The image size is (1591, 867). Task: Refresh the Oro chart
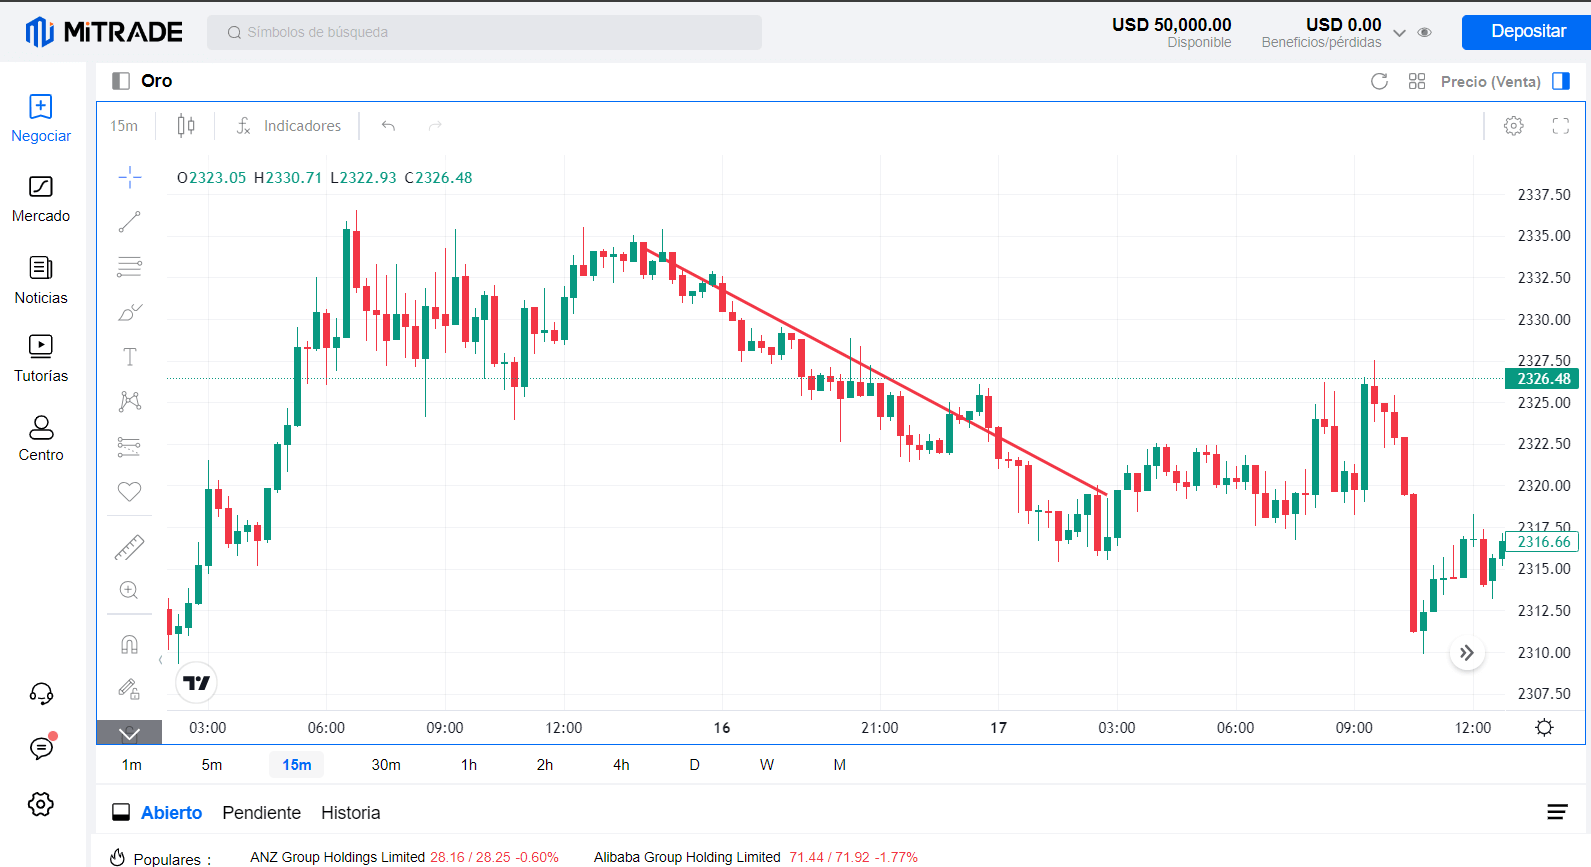click(x=1379, y=82)
